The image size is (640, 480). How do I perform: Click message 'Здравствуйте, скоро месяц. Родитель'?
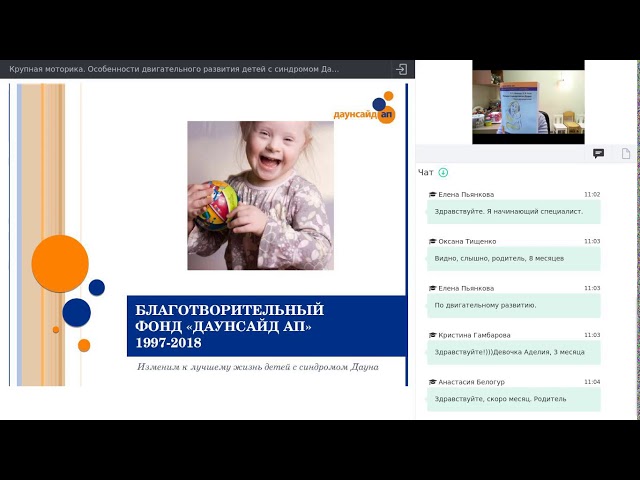pyautogui.click(x=513, y=399)
